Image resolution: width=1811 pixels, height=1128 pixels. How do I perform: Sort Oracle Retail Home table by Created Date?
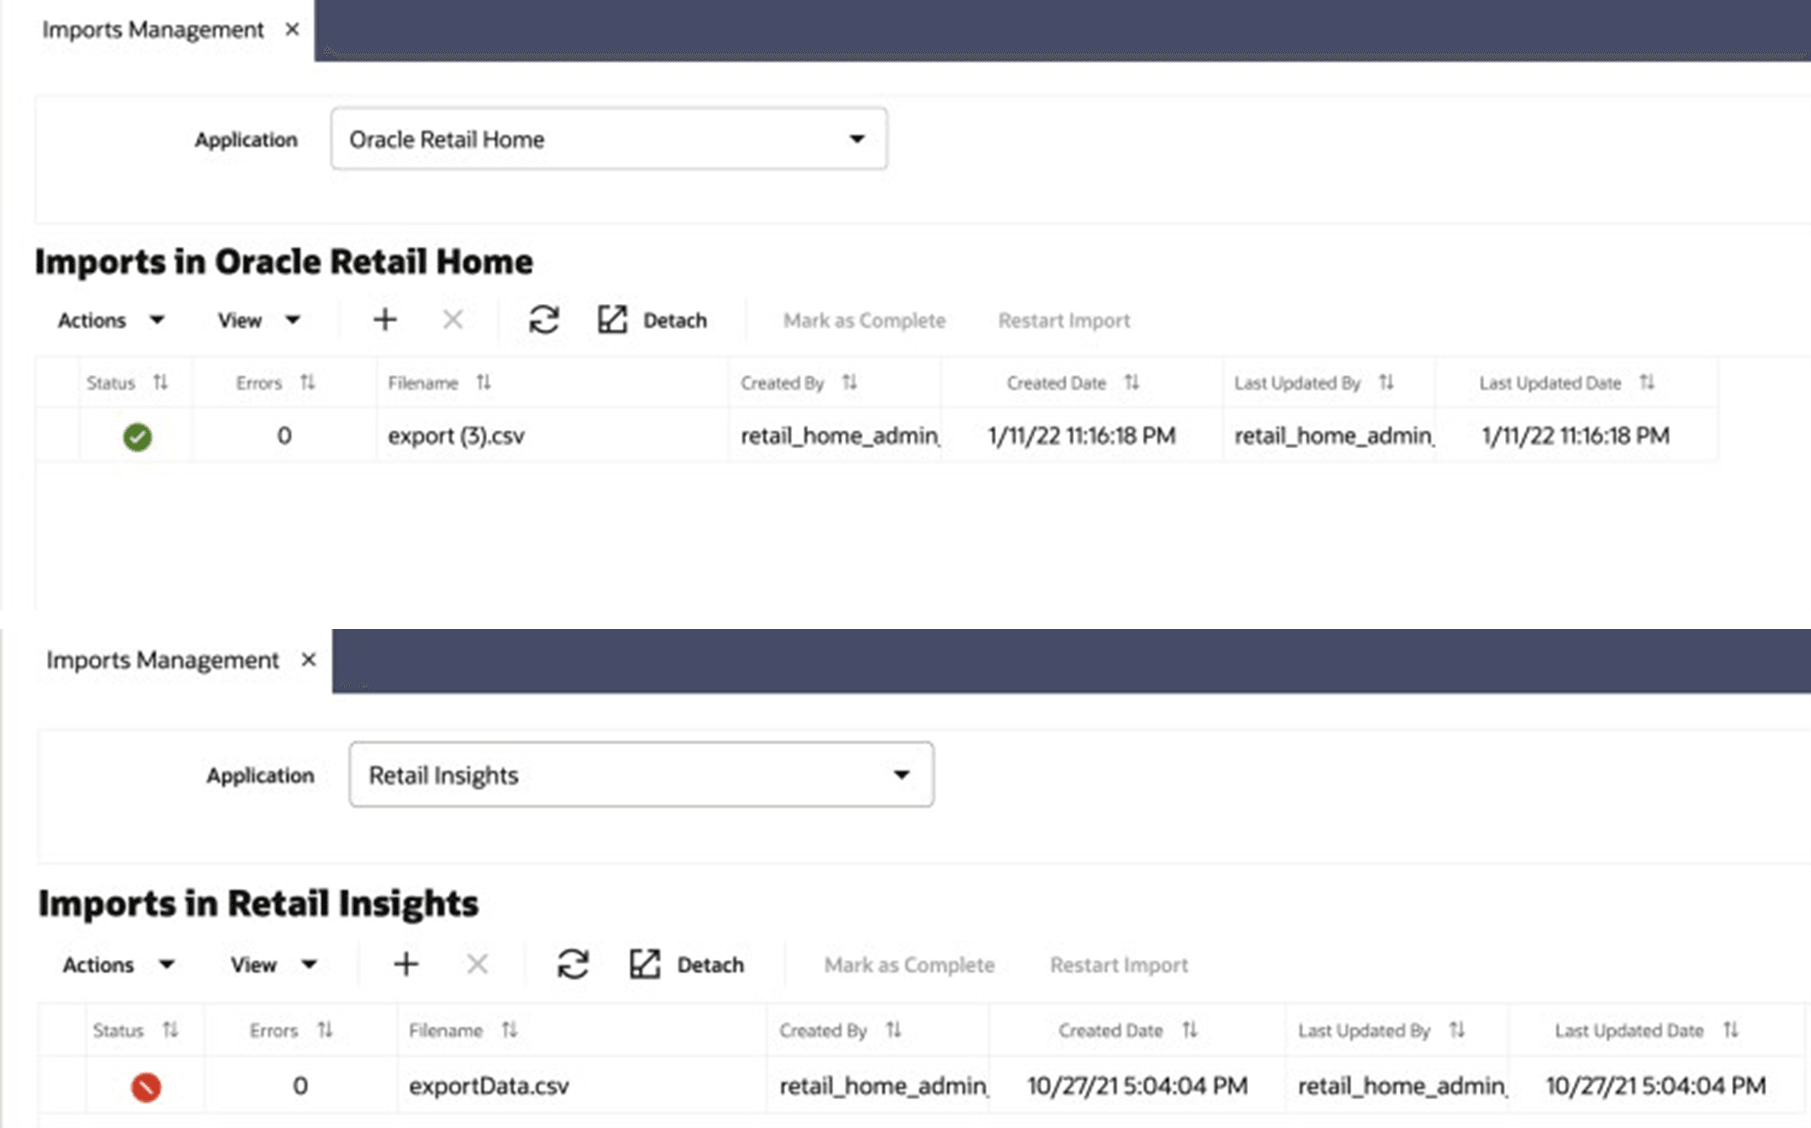tap(1132, 382)
